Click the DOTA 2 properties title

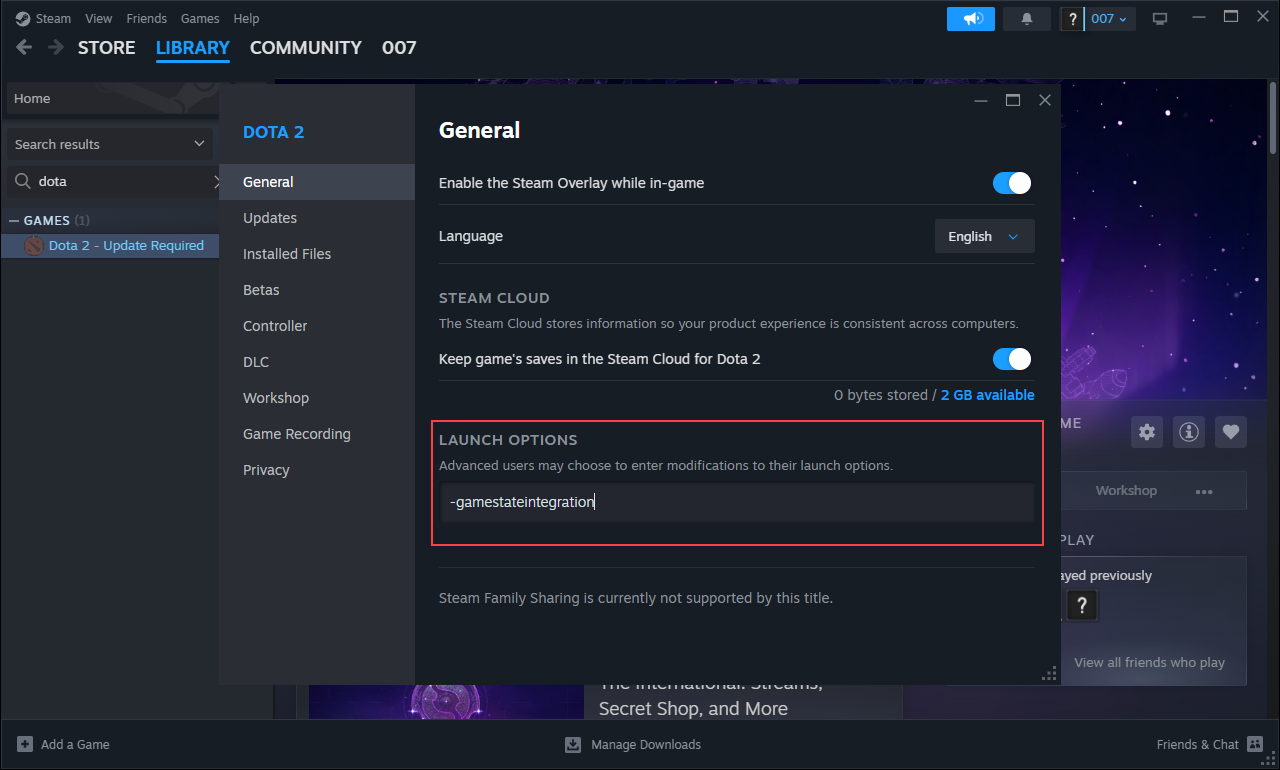[x=273, y=132]
